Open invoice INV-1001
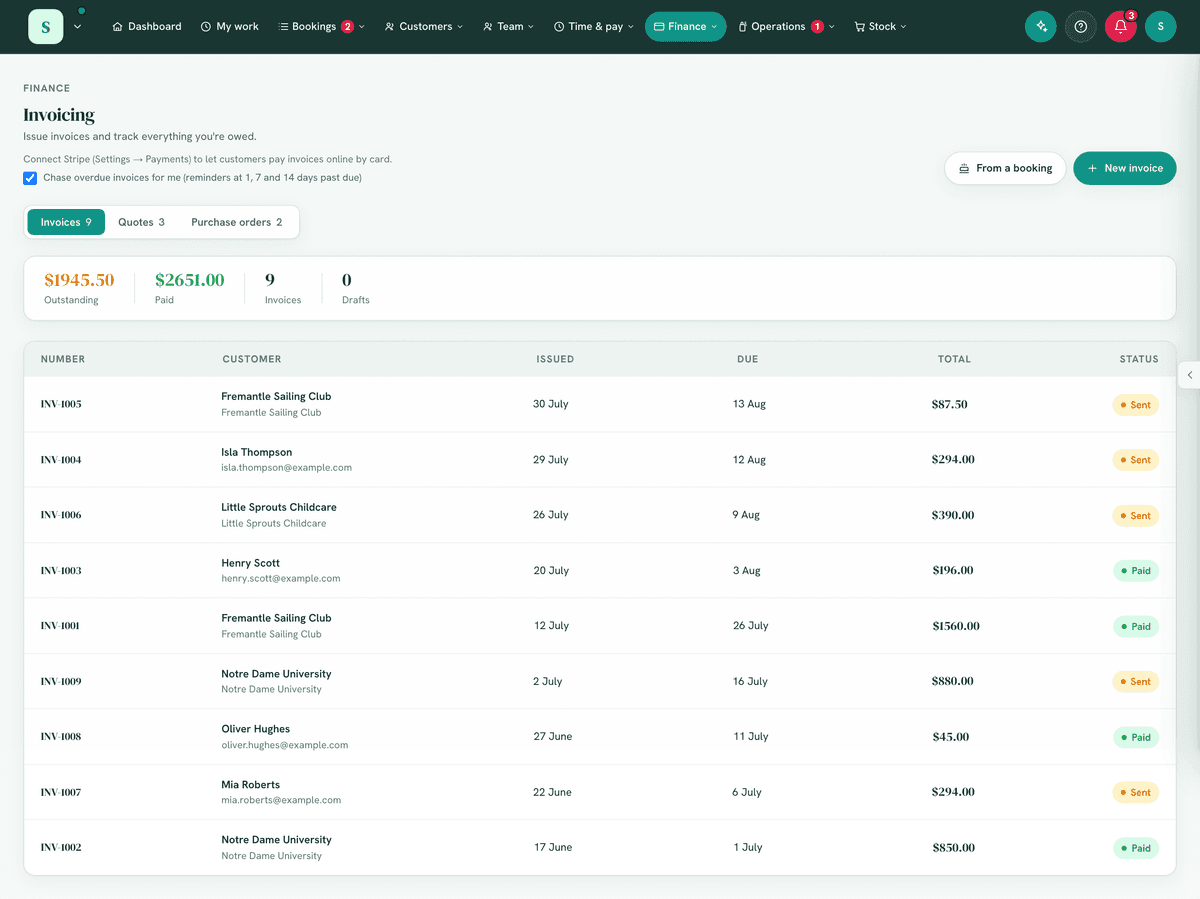 60,626
